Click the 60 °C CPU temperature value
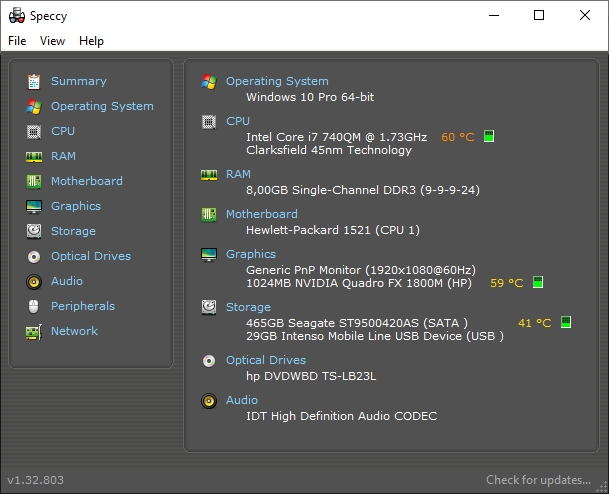Image resolution: width=609 pixels, height=494 pixels. click(x=458, y=137)
